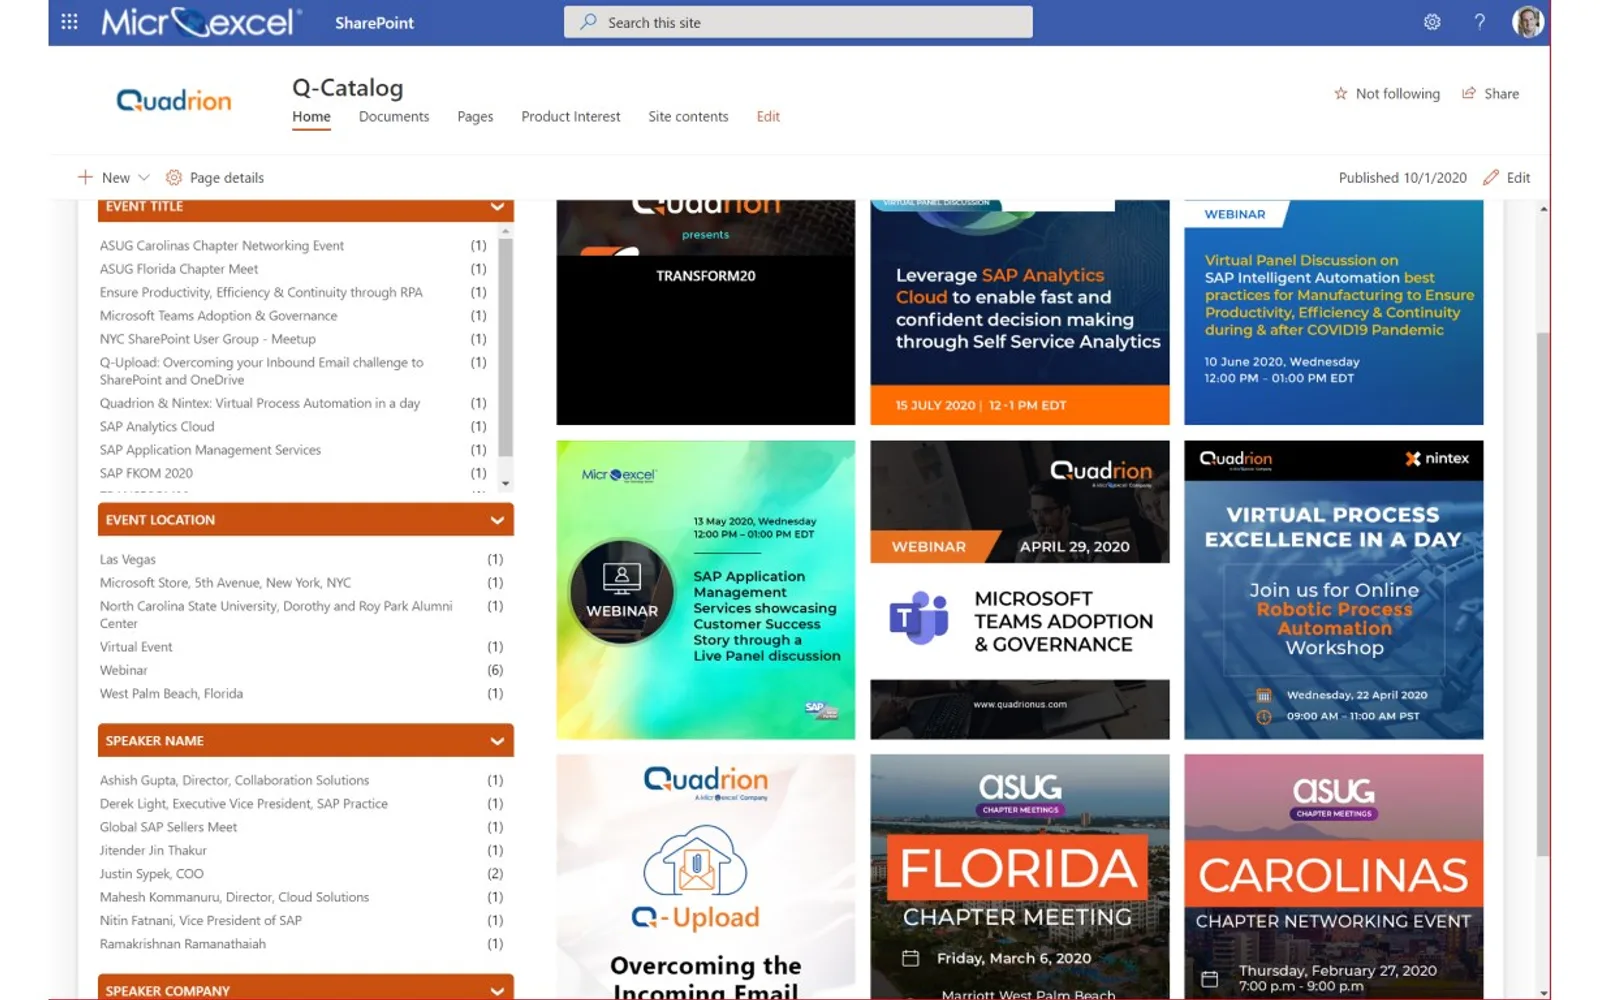Collapse the EVENT TITLE filter section

click(x=497, y=207)
